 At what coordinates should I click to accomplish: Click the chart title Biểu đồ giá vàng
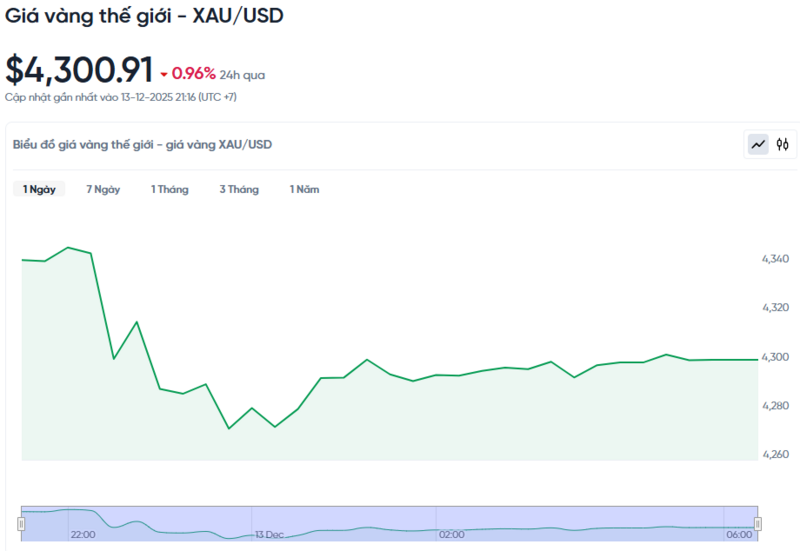142,145
